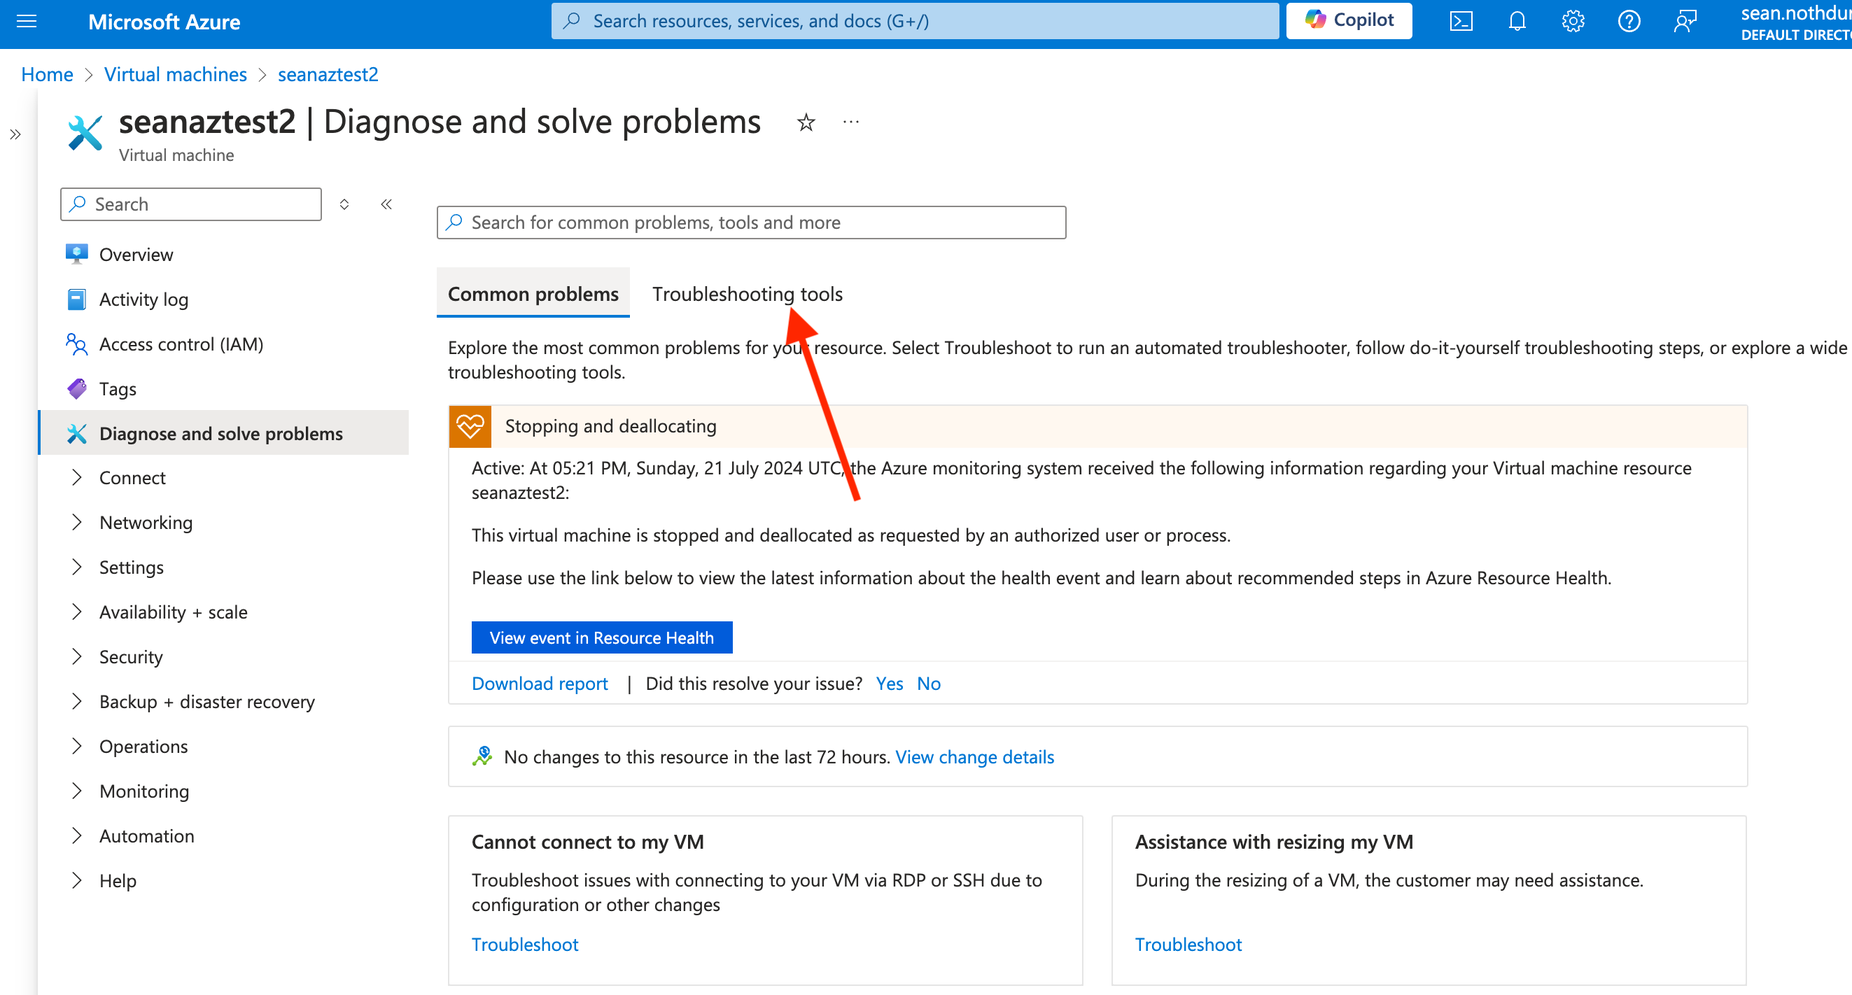Screen dimensions: 1852x995
Task: Go to Home breadcrumb
Action: click(47, 74)
